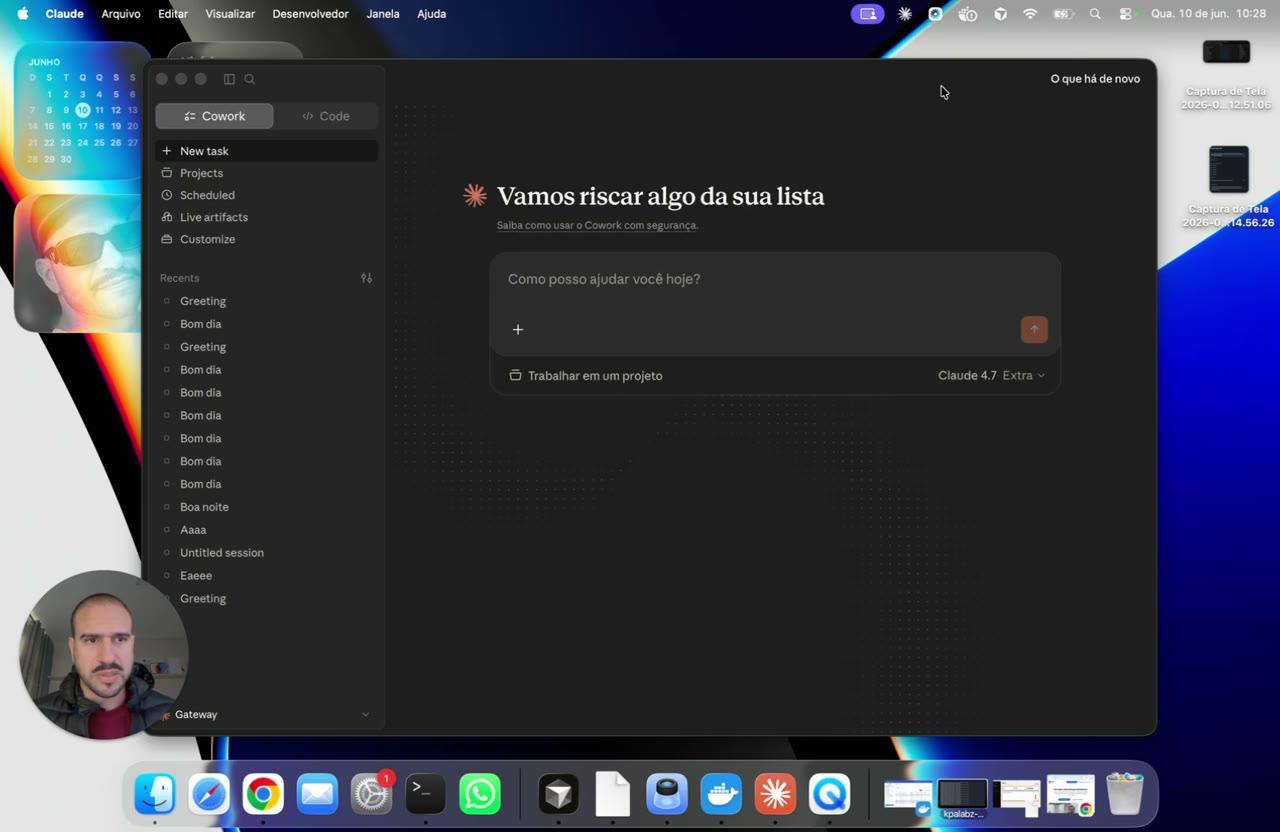
Task: Open Docker in the Dock
Action: click(x=721, y=795)
